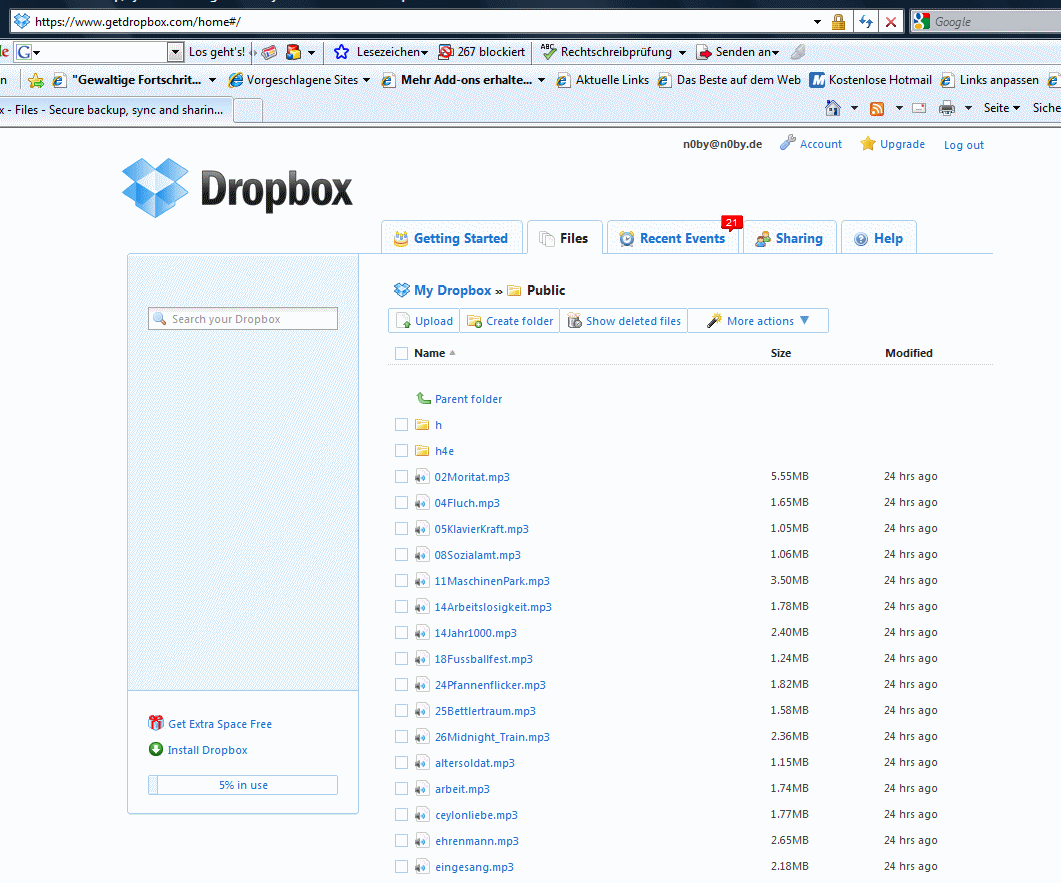The width and height of the screenshot is (1061, 883).
Task: Click the My Dropbox box icon in breadcrumb
Action: 402,290
